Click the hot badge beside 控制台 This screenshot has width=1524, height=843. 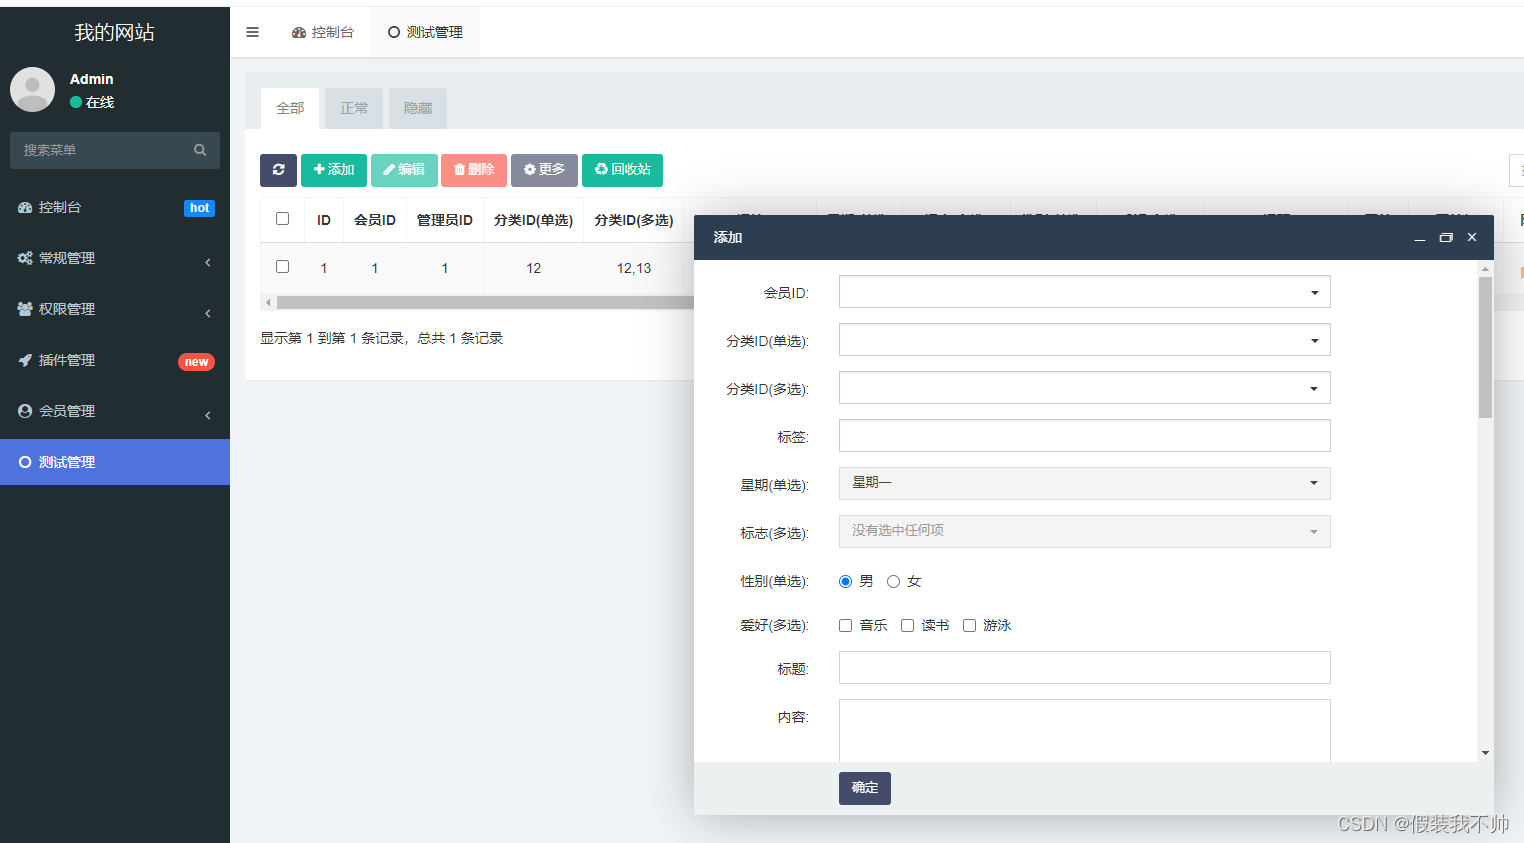[200, 208]
